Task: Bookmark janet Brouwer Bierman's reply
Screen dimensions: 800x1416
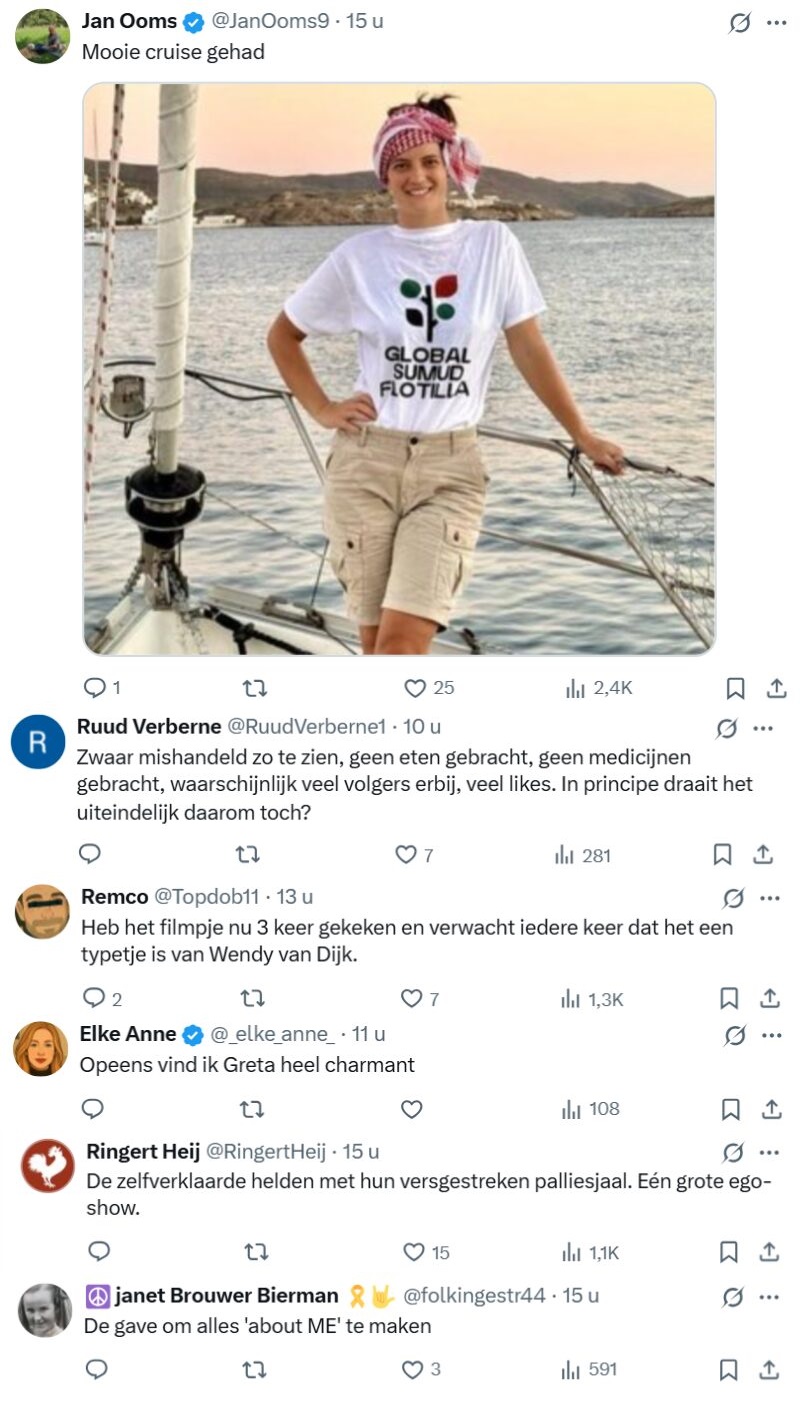Action: click(729, 1370)
